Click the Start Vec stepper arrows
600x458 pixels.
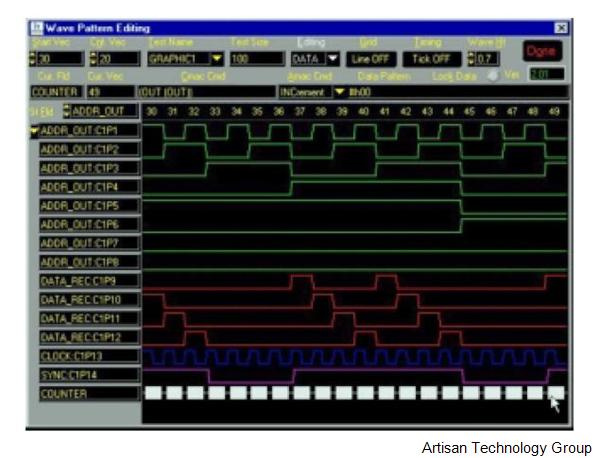pos(32,59)
